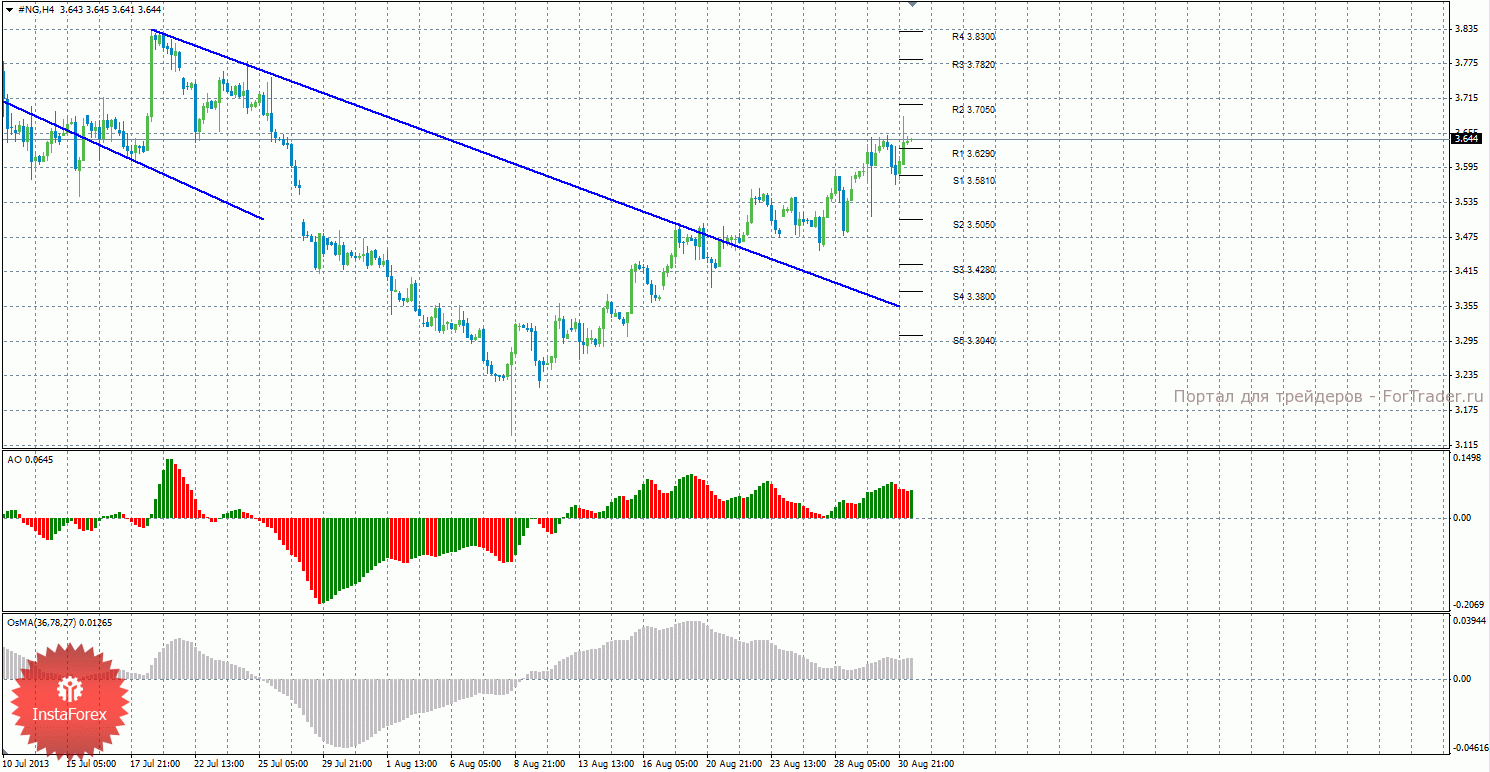The height and width of the screenshot is (772, 1490).
Task: Click the 3.175 value on price scale
Action: click(1467, 410)
